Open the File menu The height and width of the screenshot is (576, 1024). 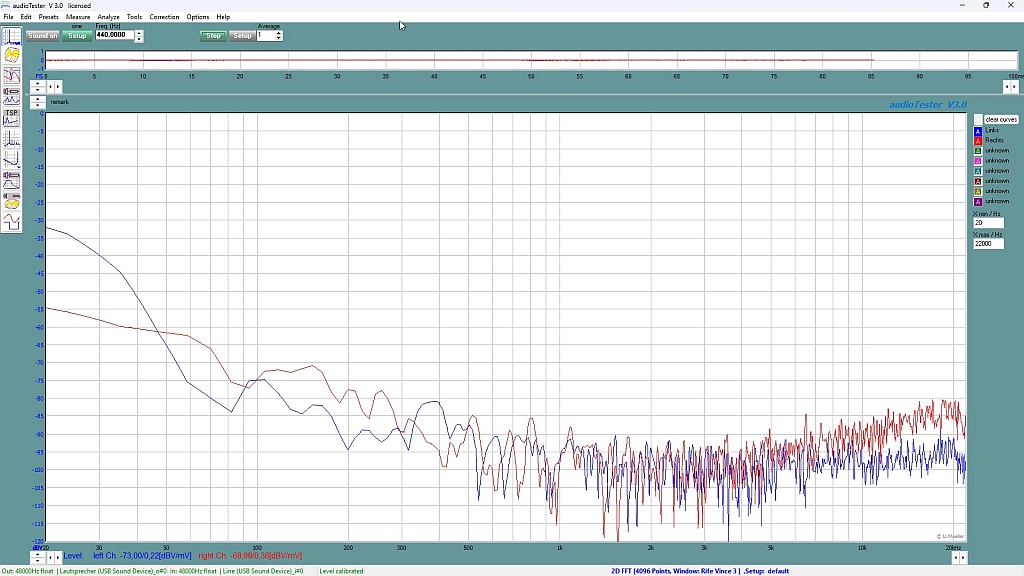pos(8,17)
